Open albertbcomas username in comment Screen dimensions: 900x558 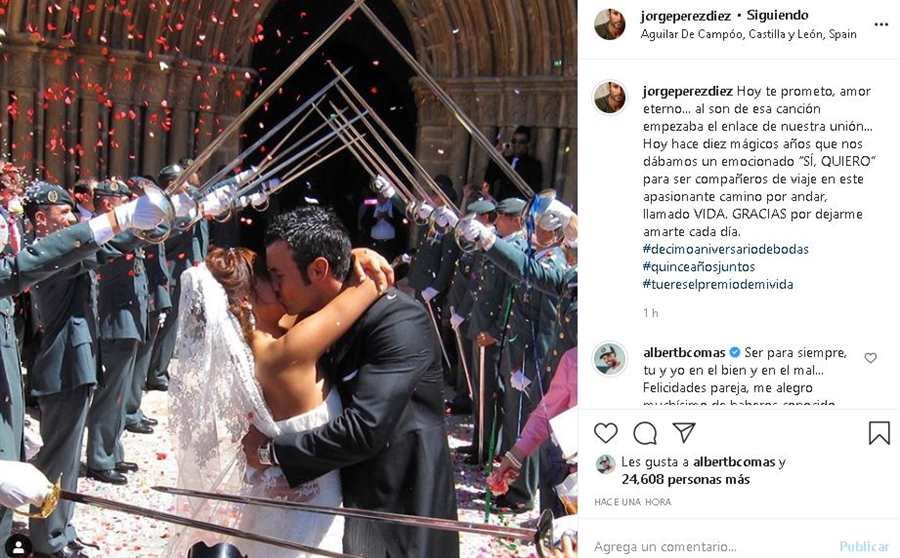pyautogui.click(x=684, y=352)
